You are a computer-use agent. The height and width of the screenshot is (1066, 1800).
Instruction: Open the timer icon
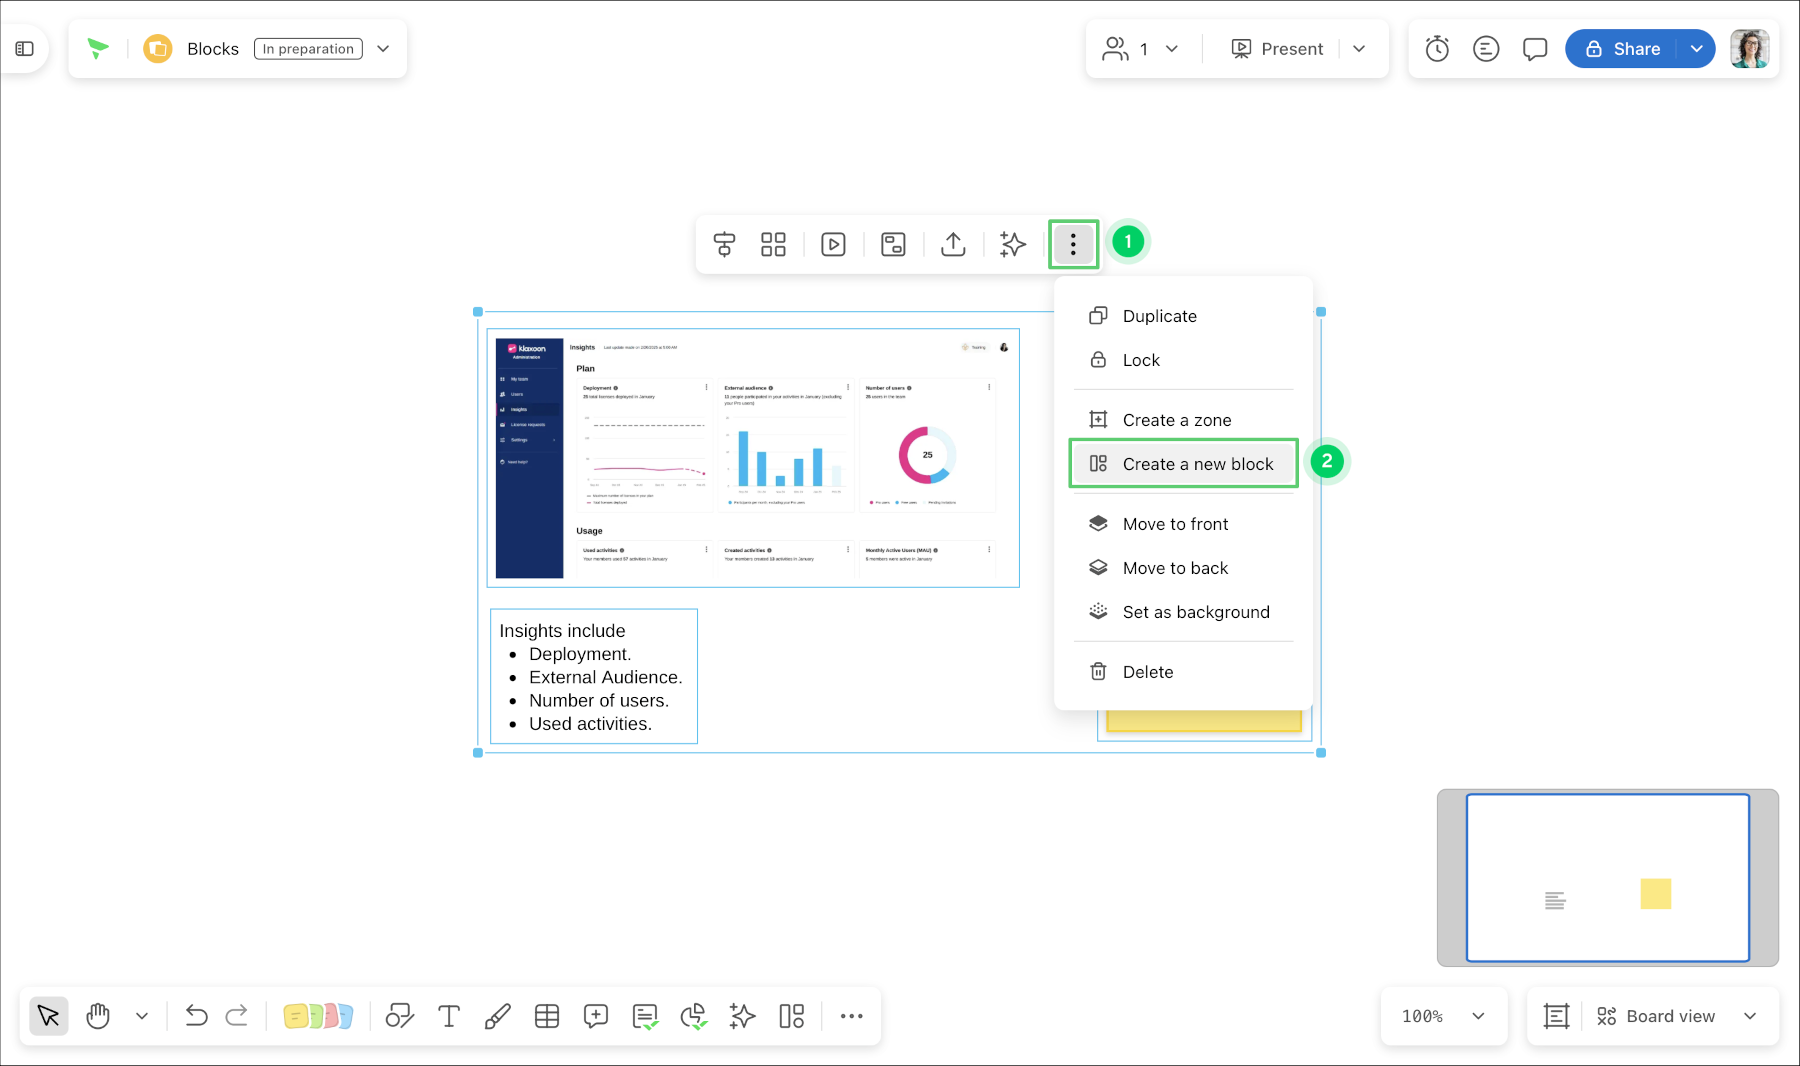tap(1437, 48)
